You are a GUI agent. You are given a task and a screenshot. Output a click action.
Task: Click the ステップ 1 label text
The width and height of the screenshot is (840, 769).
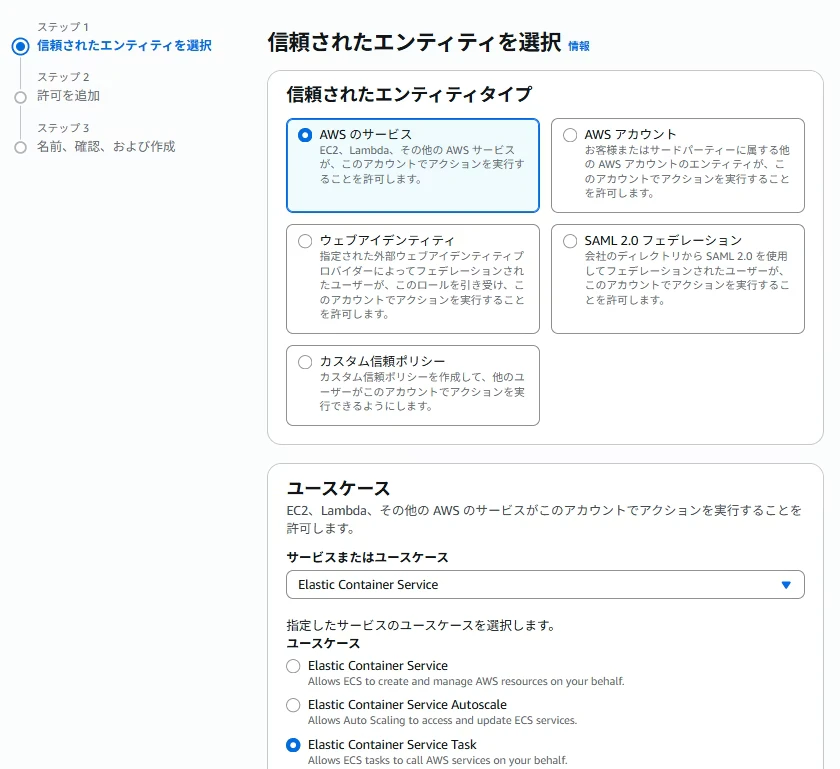[63, 27]
